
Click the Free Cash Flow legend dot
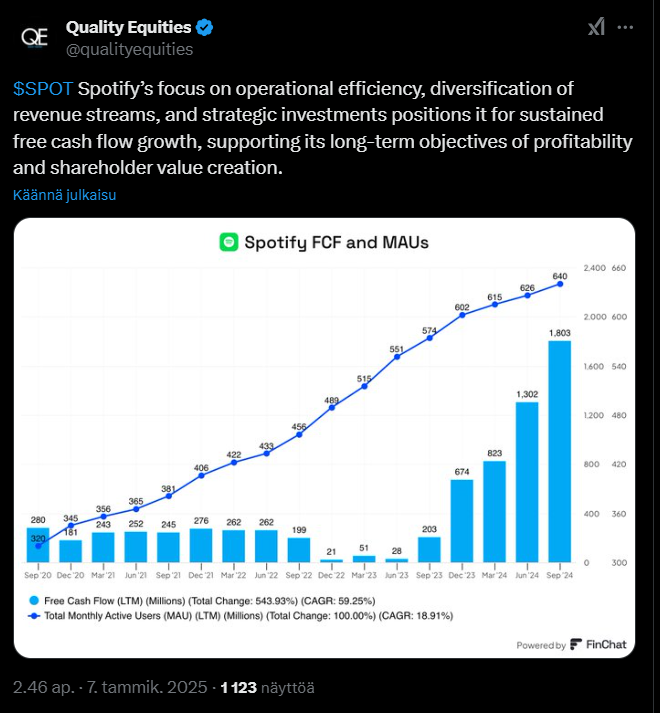tap(34, 600)
